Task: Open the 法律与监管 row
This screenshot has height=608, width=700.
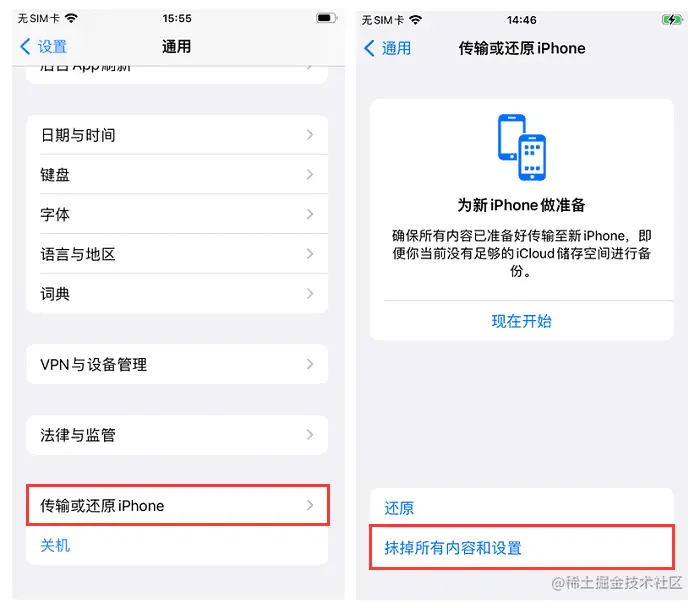Action: click(x=177, y=435)
